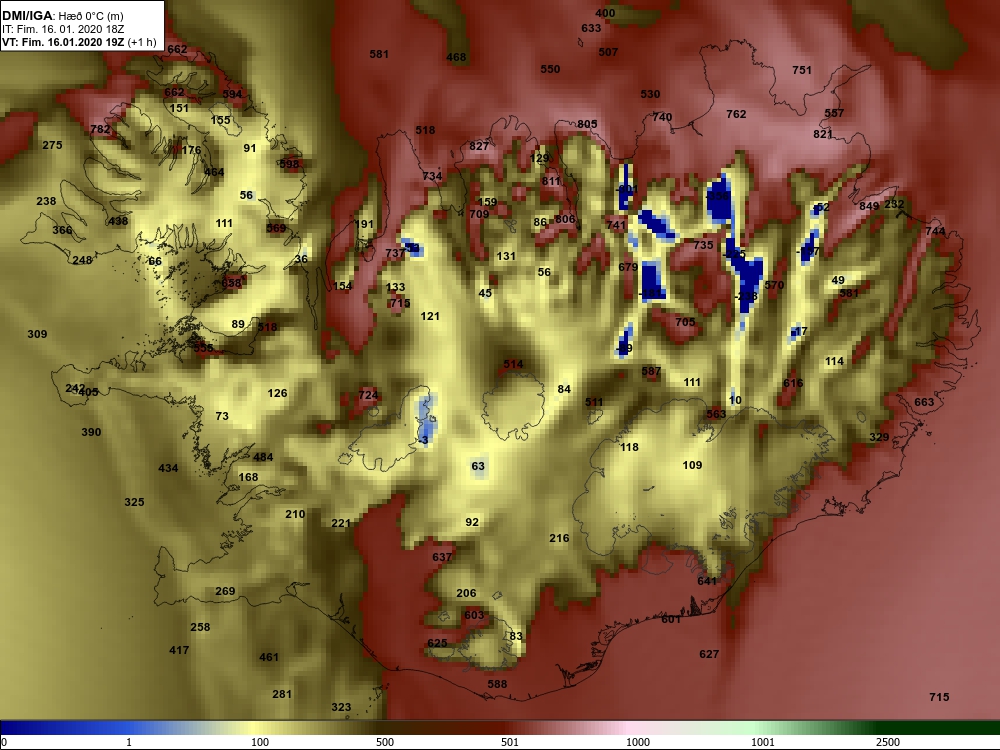Click the map value '438'
The image size is (1000, 750).
click(x=118, y=221)
